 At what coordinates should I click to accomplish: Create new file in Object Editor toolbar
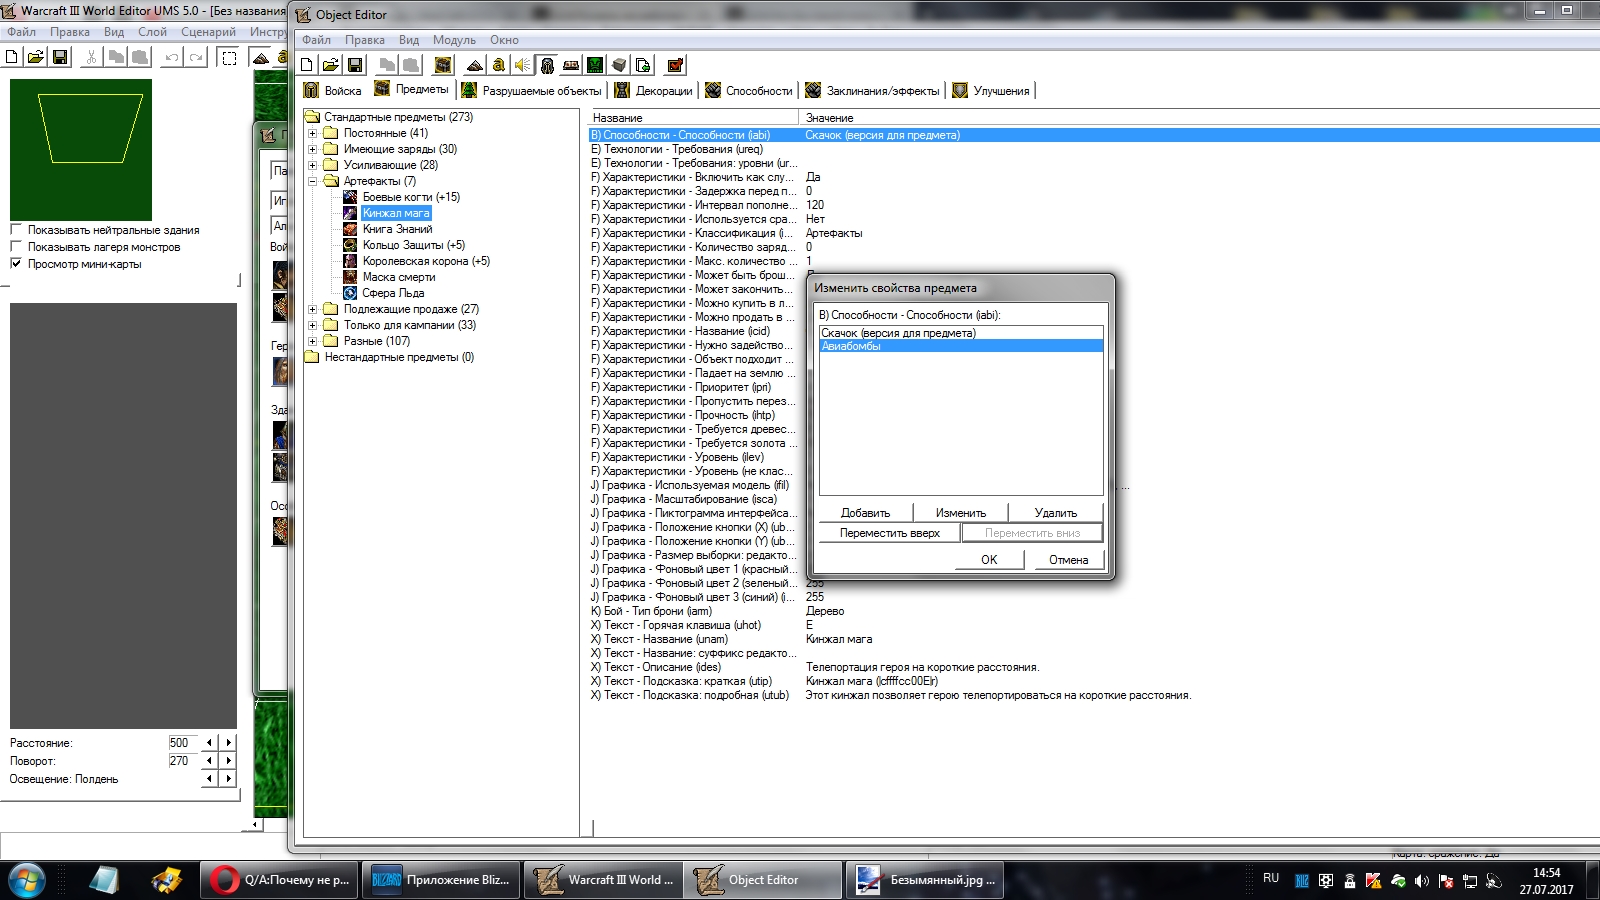[307, 65]
